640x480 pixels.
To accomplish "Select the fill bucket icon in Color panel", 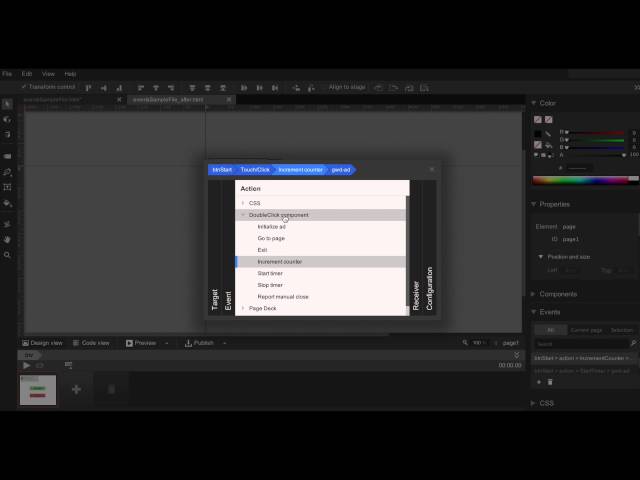I will (x=548, y=145).
